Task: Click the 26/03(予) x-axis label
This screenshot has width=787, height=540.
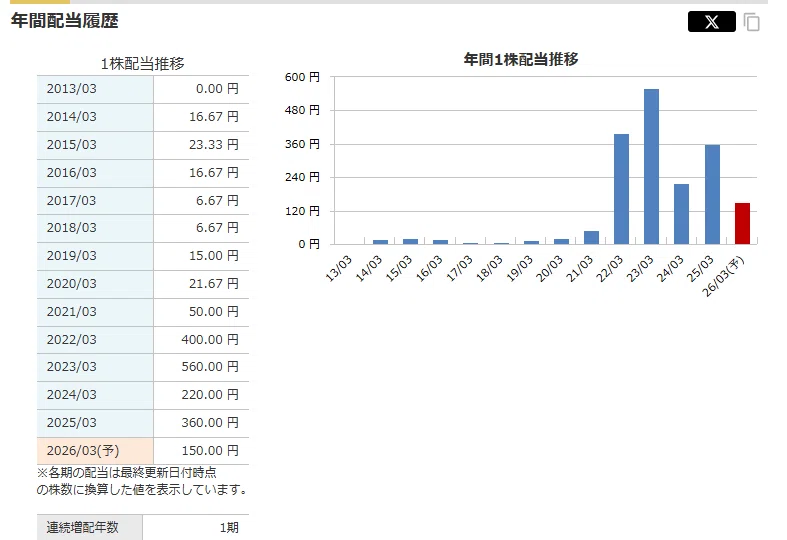Action: pos(723,276)
